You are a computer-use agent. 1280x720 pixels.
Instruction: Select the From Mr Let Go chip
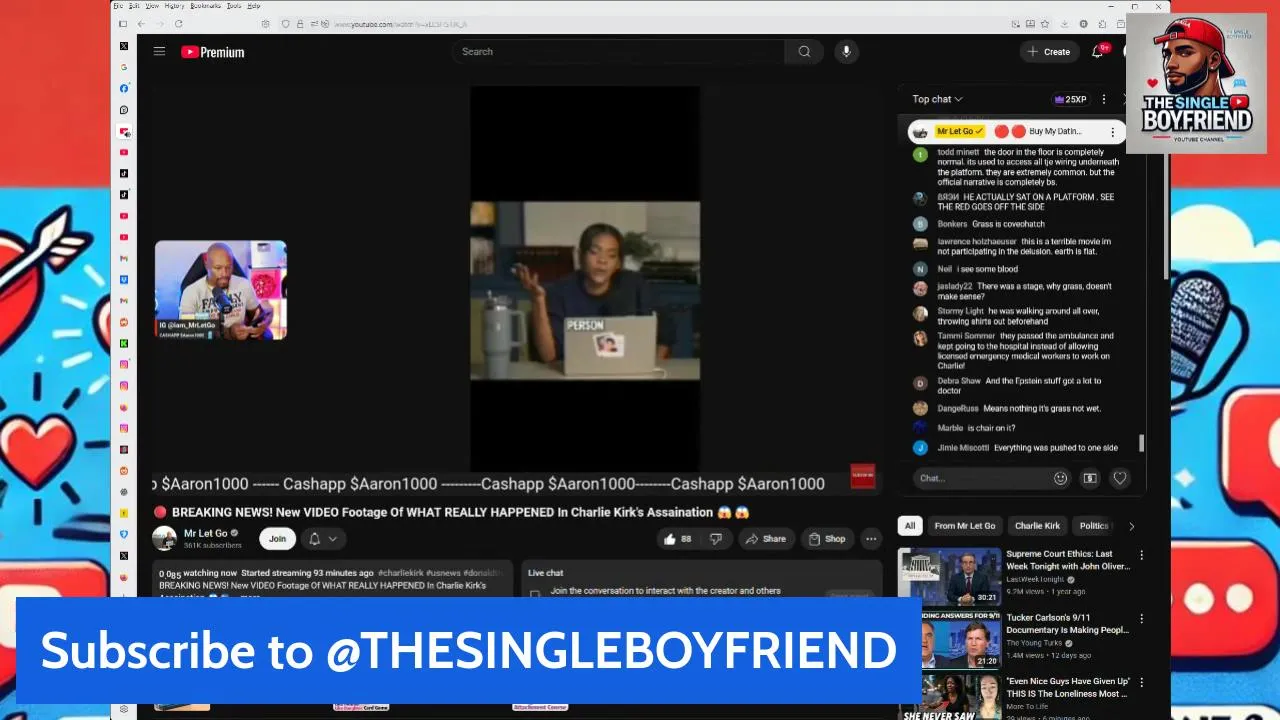(x=964, y=526)
